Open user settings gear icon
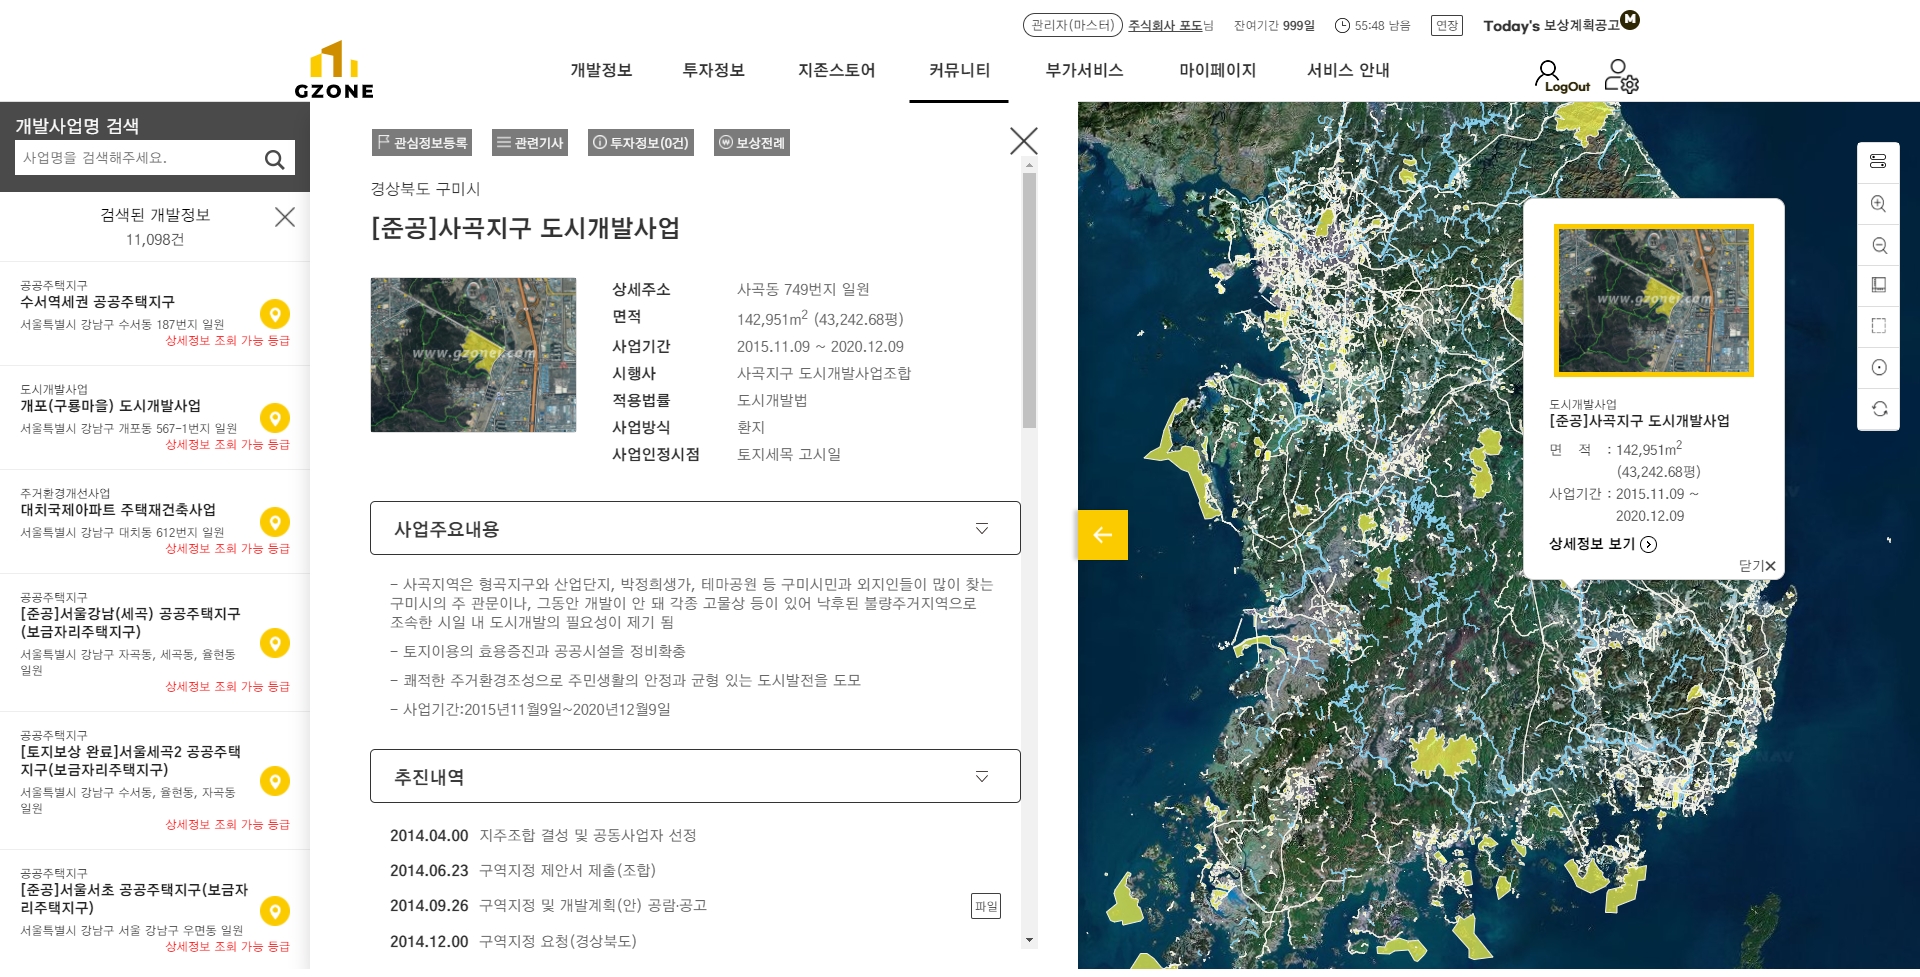This screenshot has width=1920, height=977. point(1622,76)
